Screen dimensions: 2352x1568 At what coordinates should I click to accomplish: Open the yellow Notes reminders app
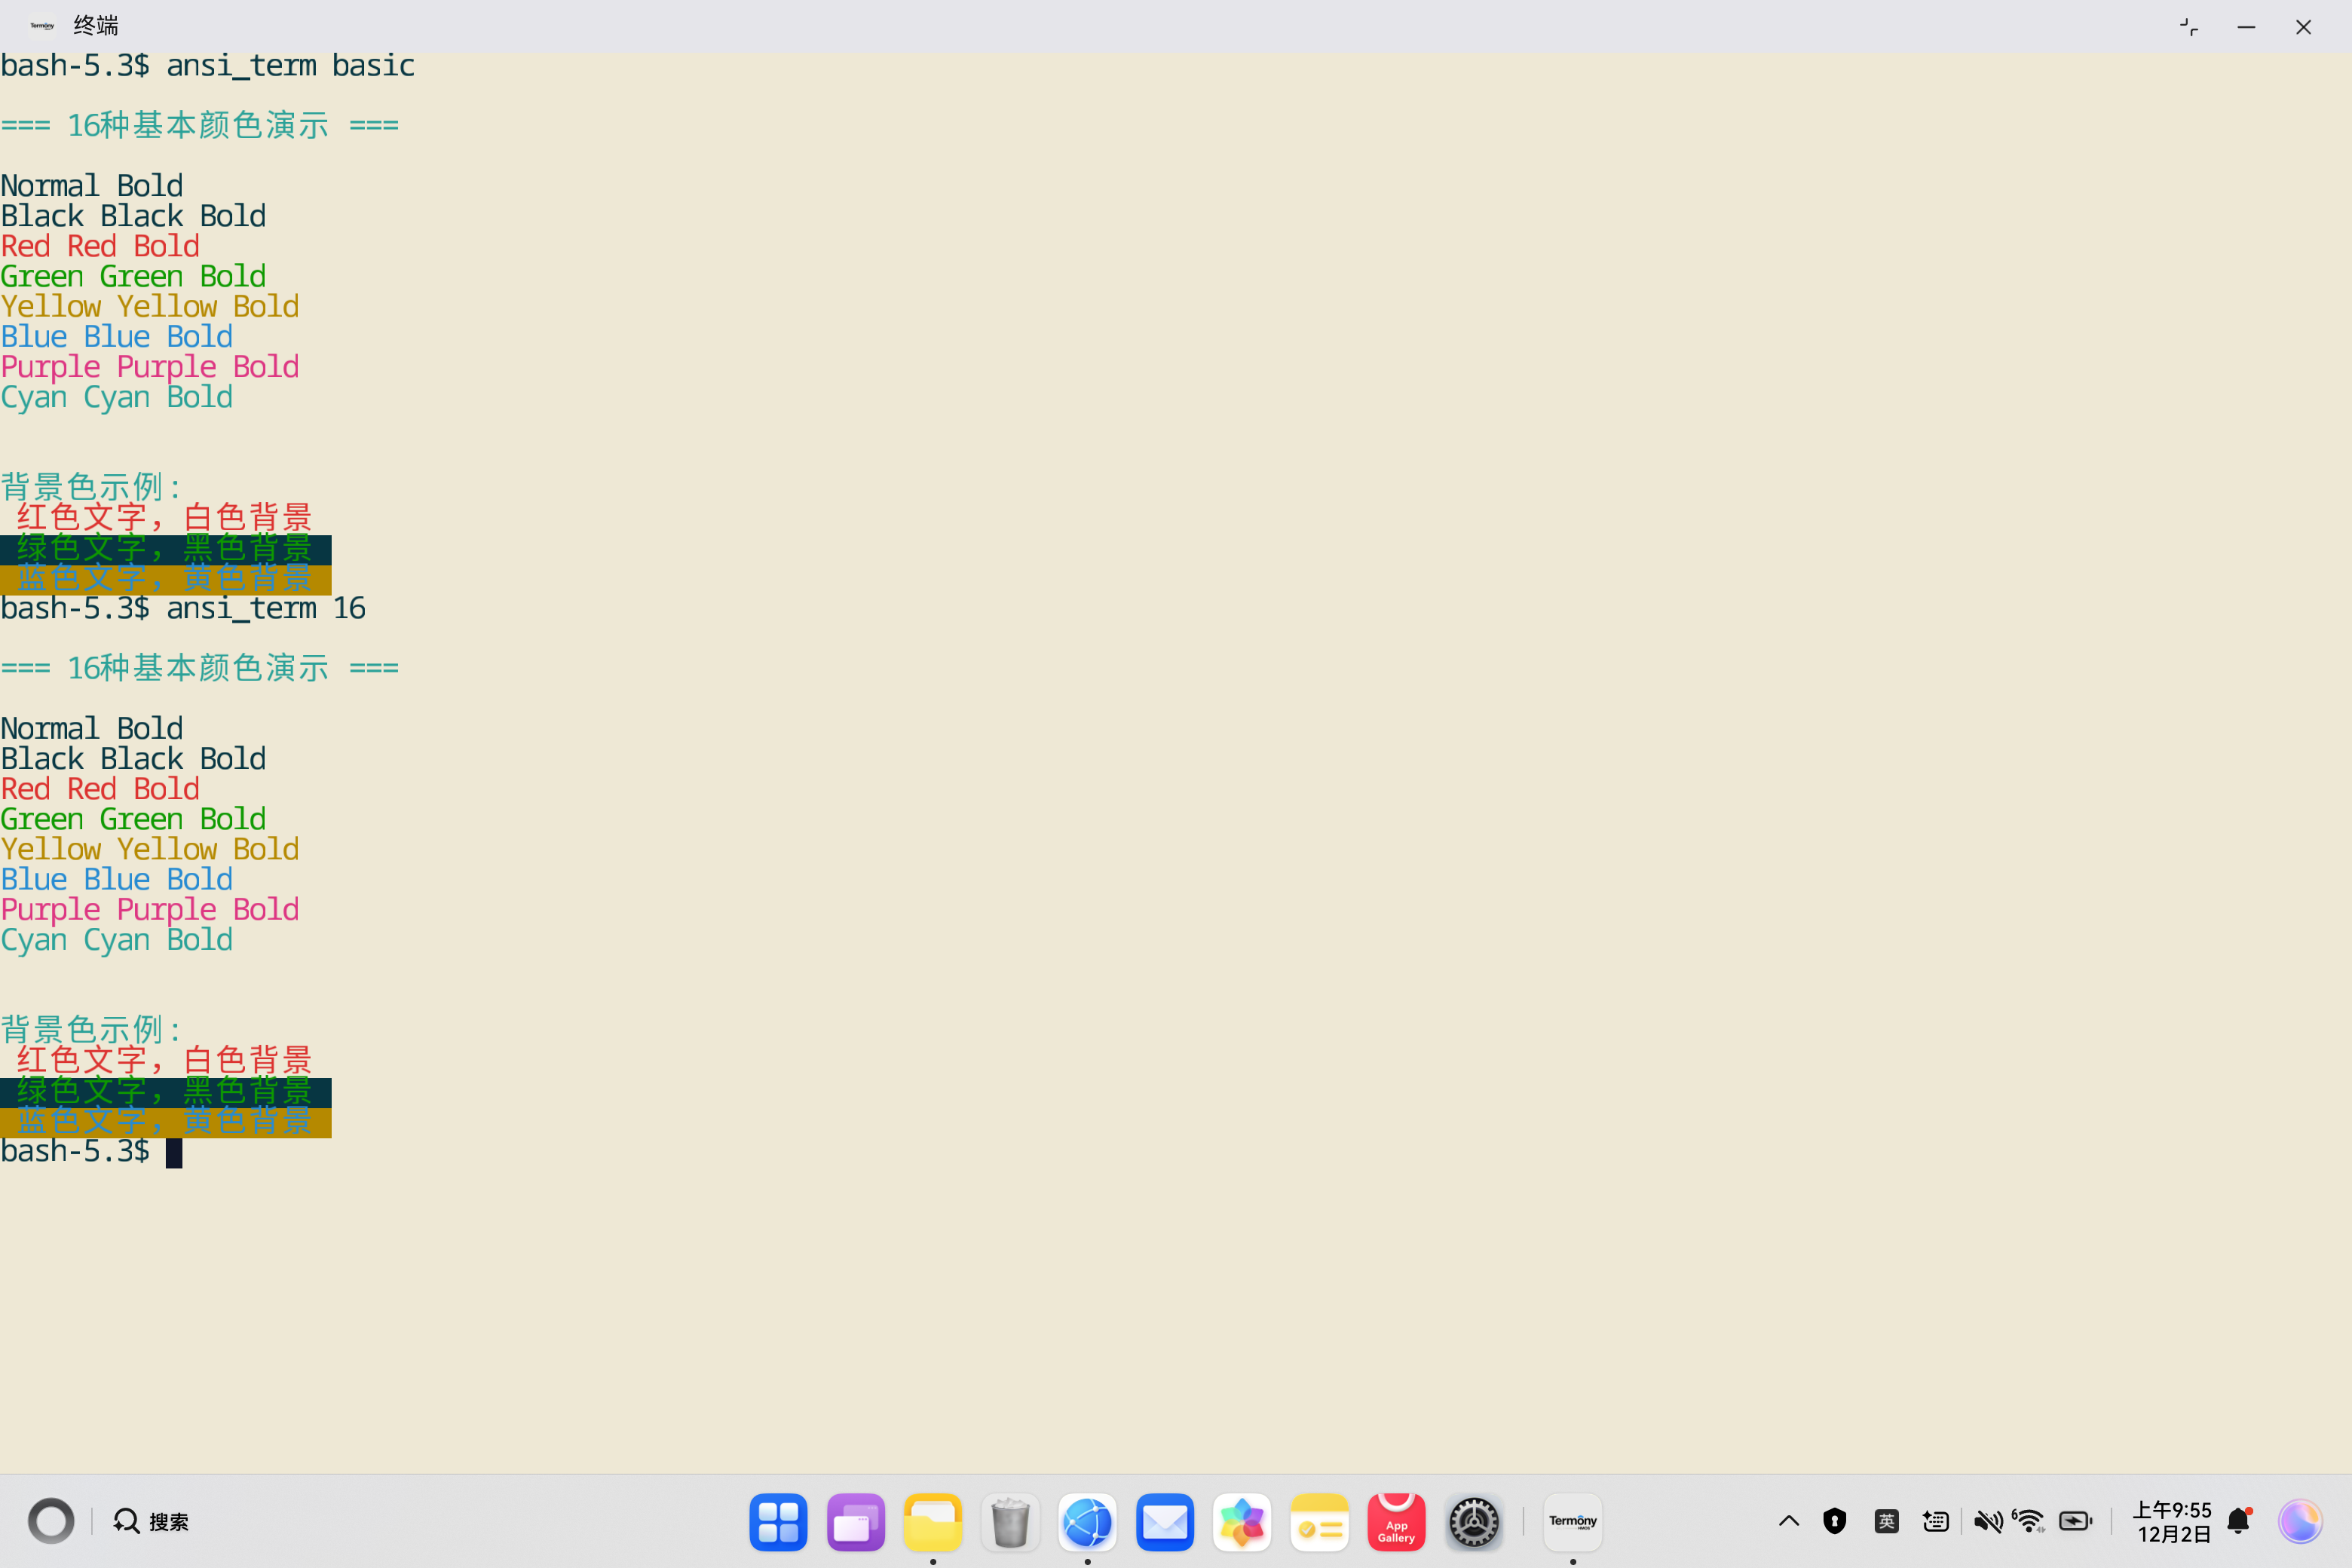tap(1318, 1521)
